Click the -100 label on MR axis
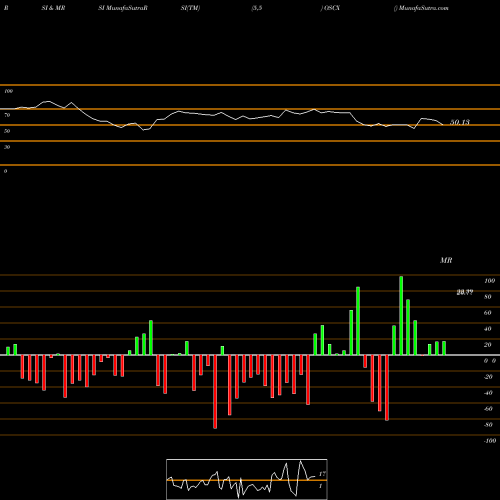 (490, 441)
